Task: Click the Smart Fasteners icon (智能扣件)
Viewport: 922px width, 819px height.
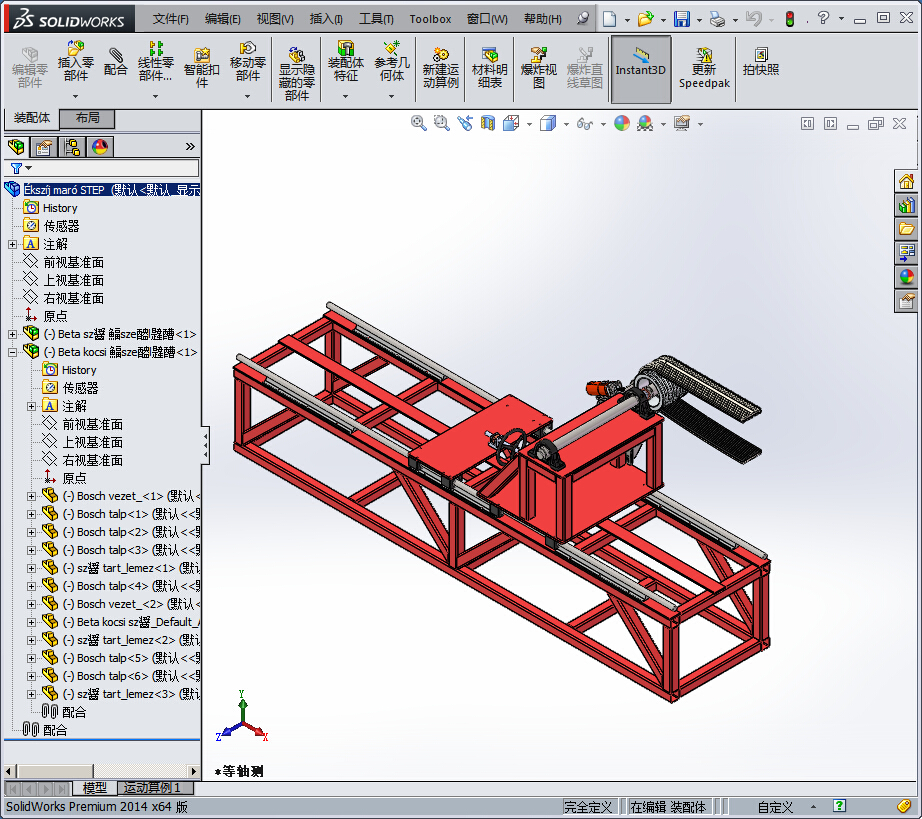Action: [x=202, y=67]
